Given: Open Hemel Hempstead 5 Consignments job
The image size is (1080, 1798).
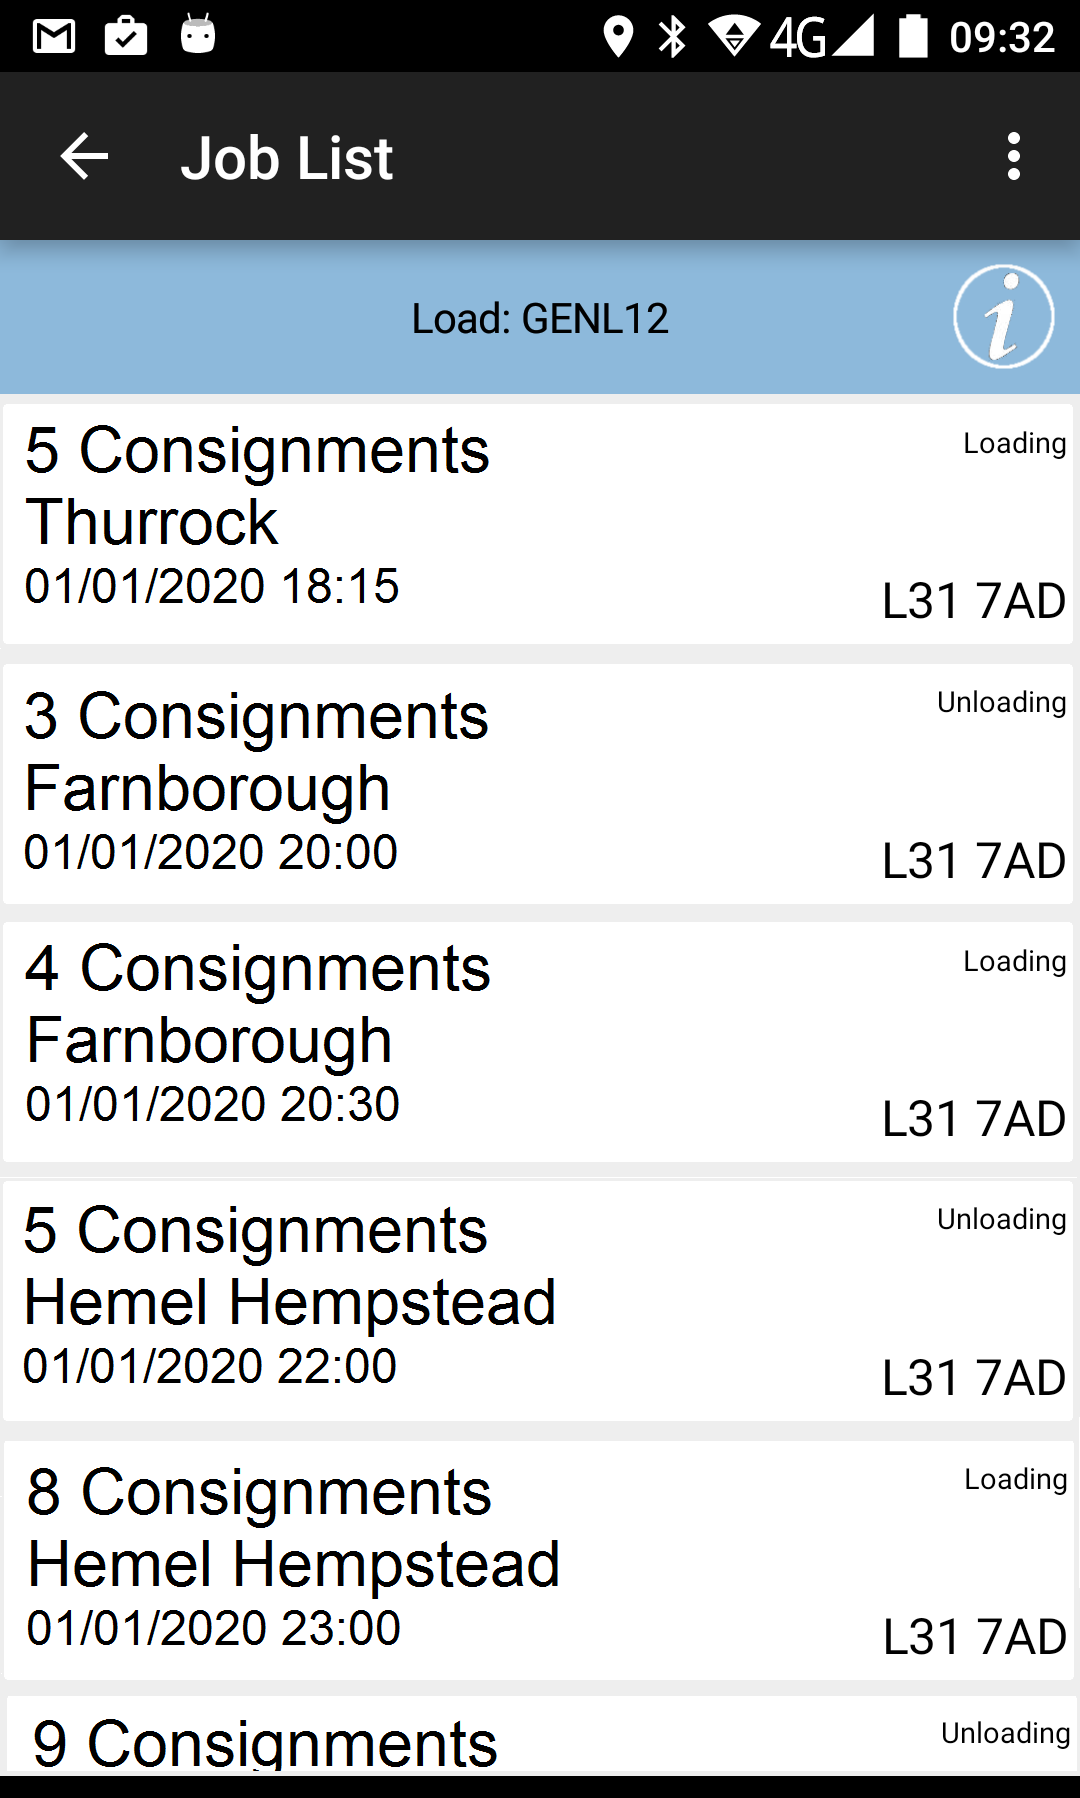Looking at the screenshot, I should click(x=538, y=1301).
